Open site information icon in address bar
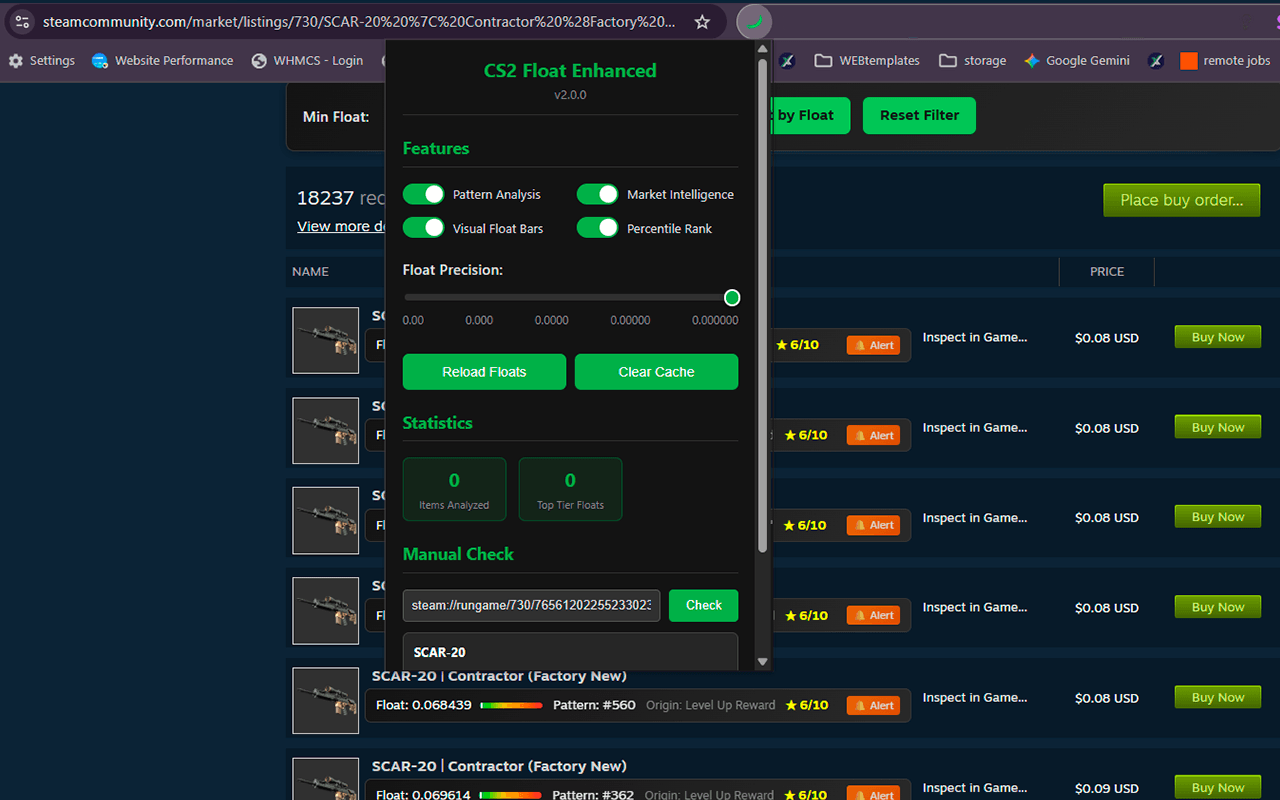 22,22
